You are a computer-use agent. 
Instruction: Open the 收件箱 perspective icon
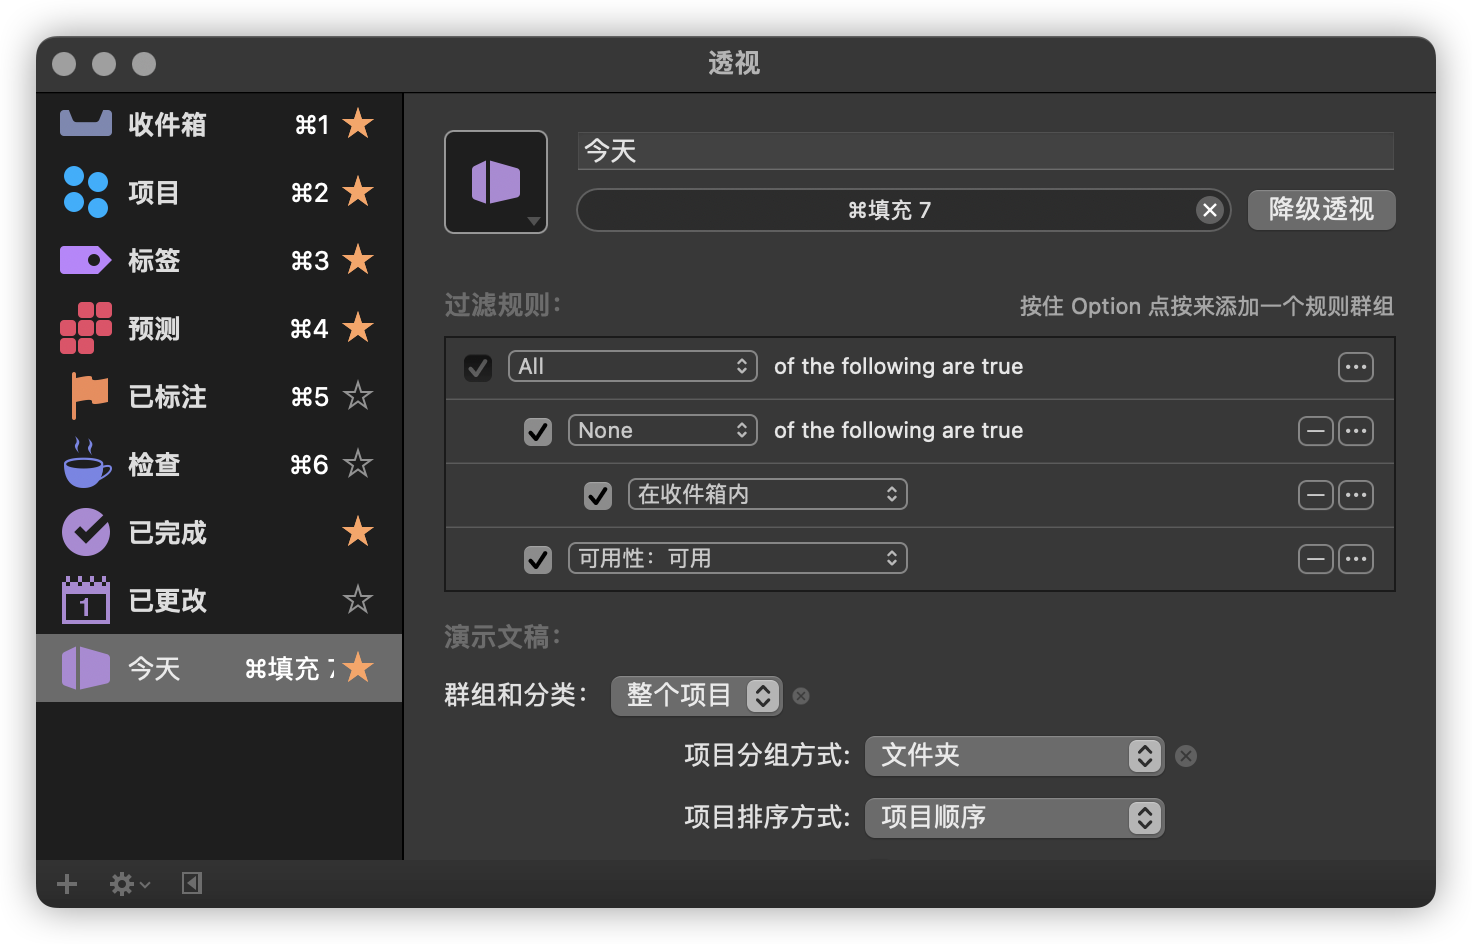click(x=85, y=122)
